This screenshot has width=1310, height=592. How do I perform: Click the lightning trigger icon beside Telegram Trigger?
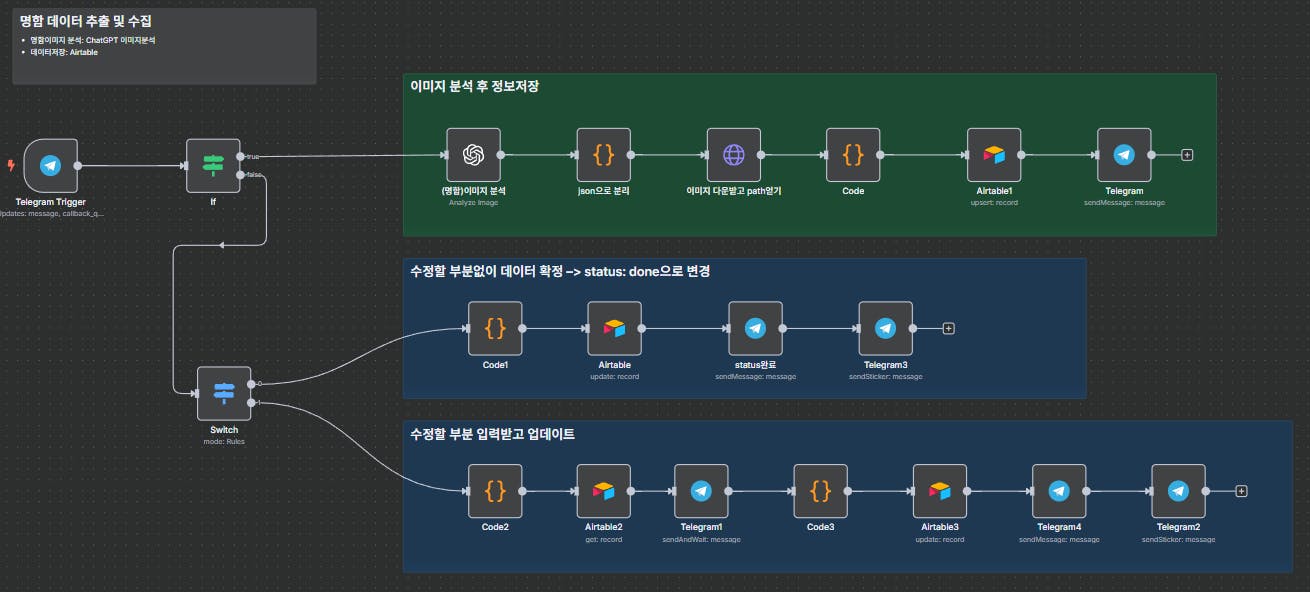point(11,165)
